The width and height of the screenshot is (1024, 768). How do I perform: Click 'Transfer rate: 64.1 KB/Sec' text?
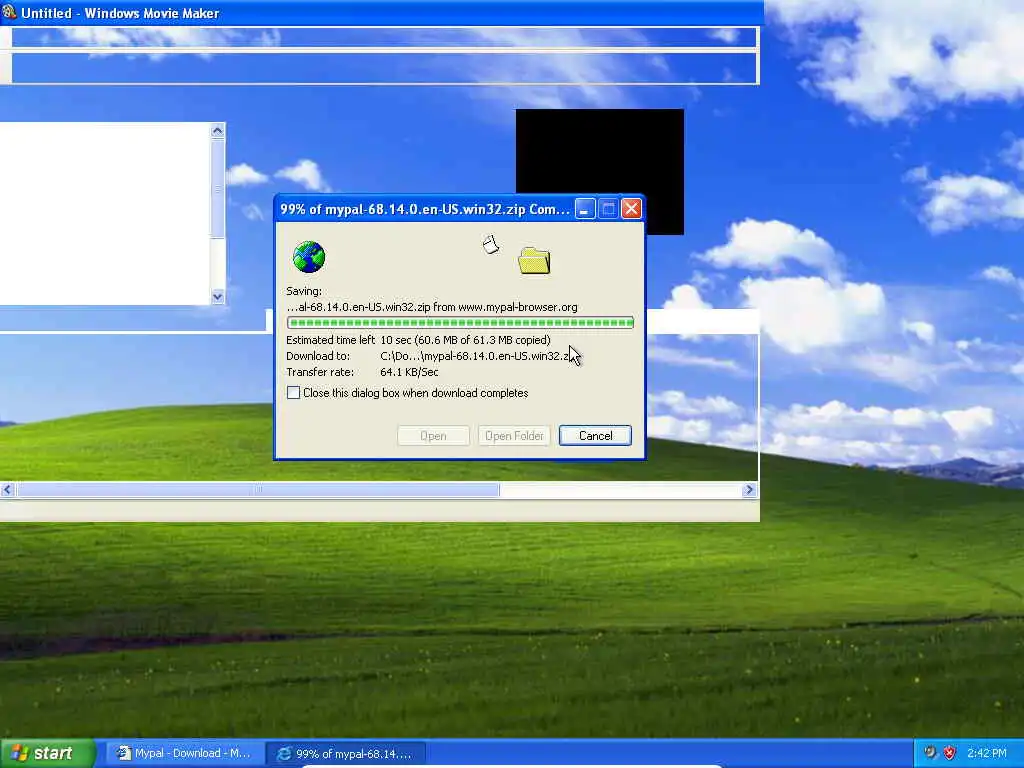(362, 372)
